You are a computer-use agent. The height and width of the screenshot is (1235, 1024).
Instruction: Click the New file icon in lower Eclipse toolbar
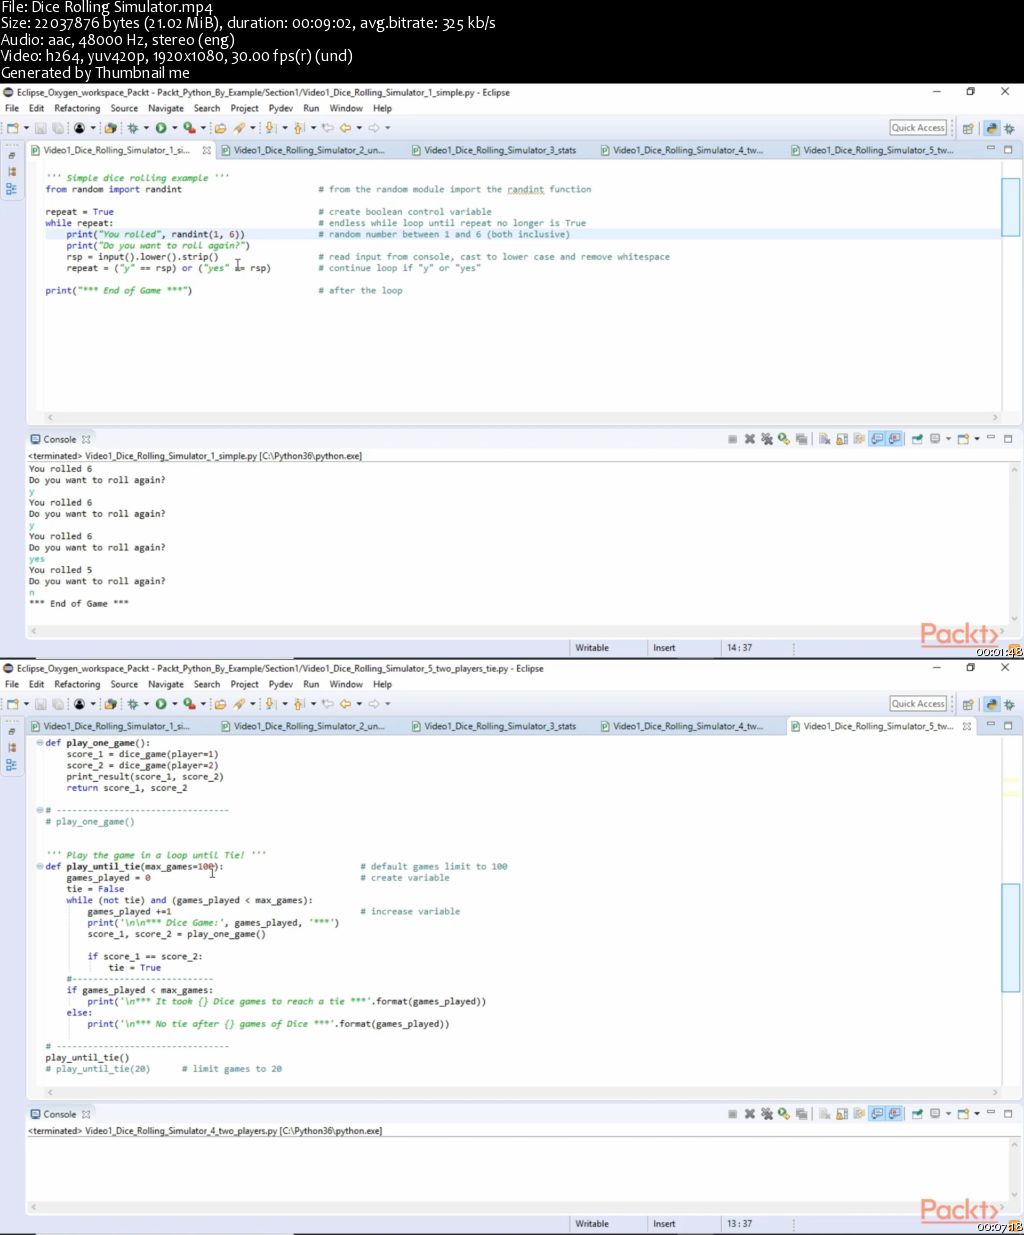tap(13, 704)
